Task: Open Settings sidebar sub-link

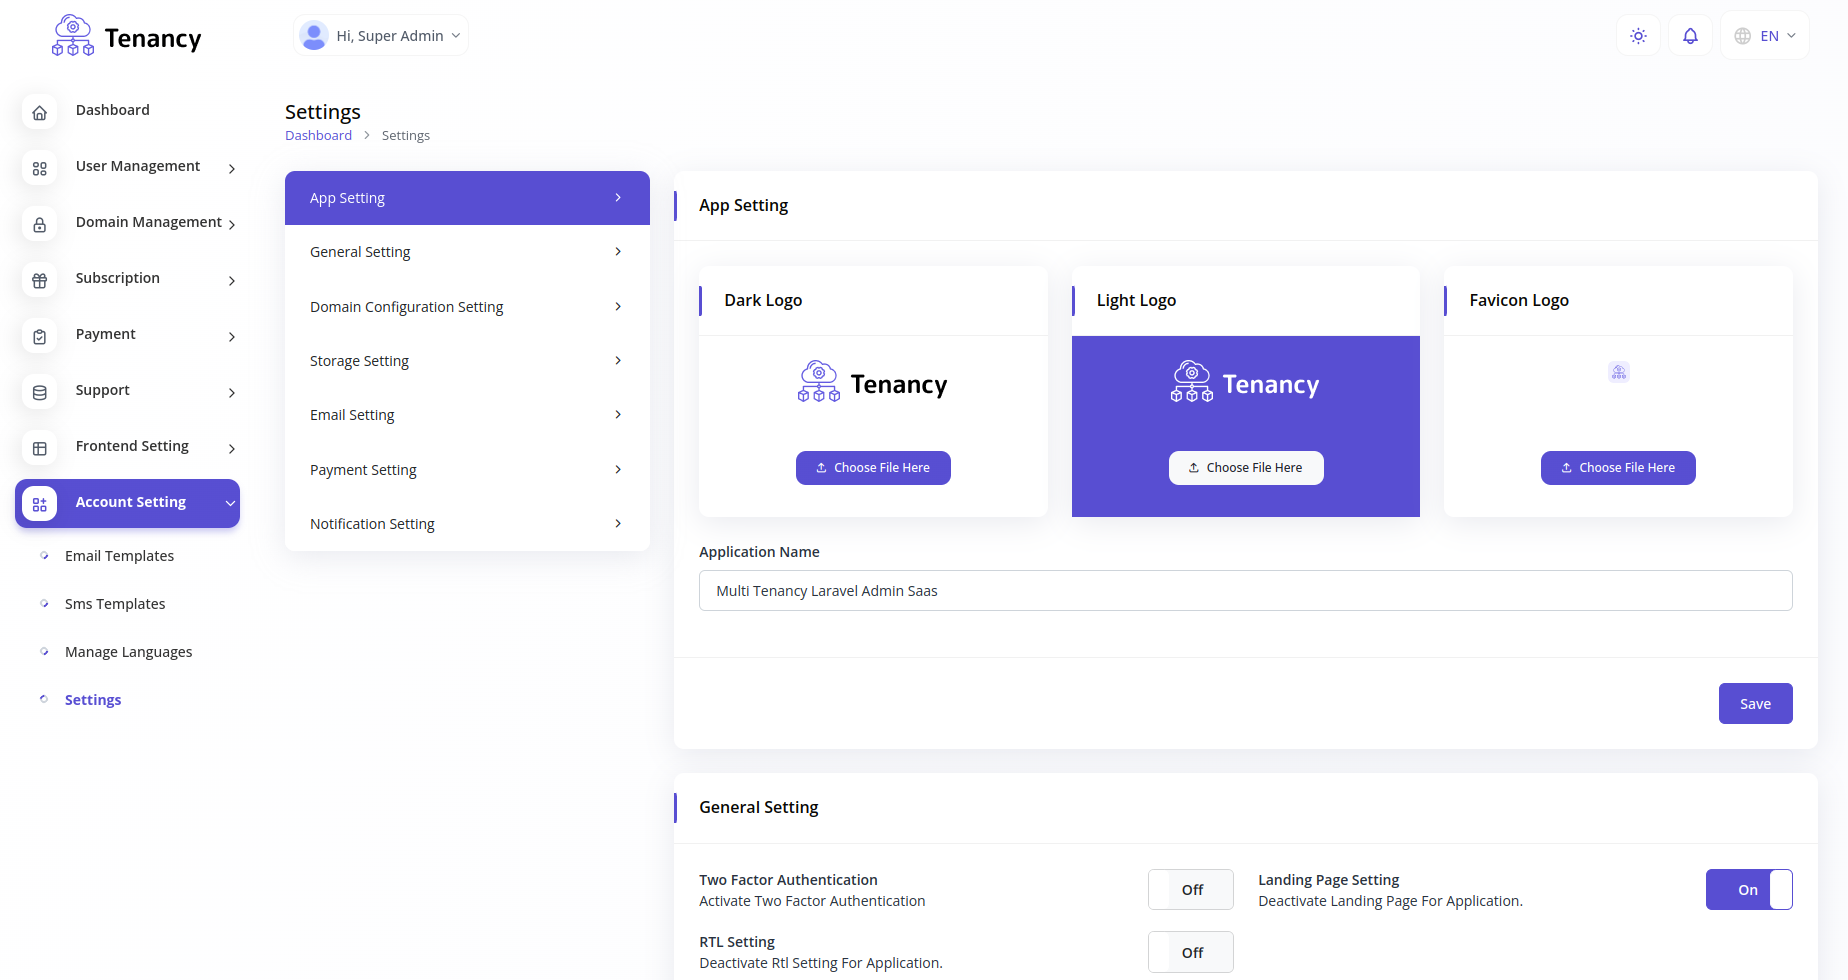Action: tap(93, 700)
